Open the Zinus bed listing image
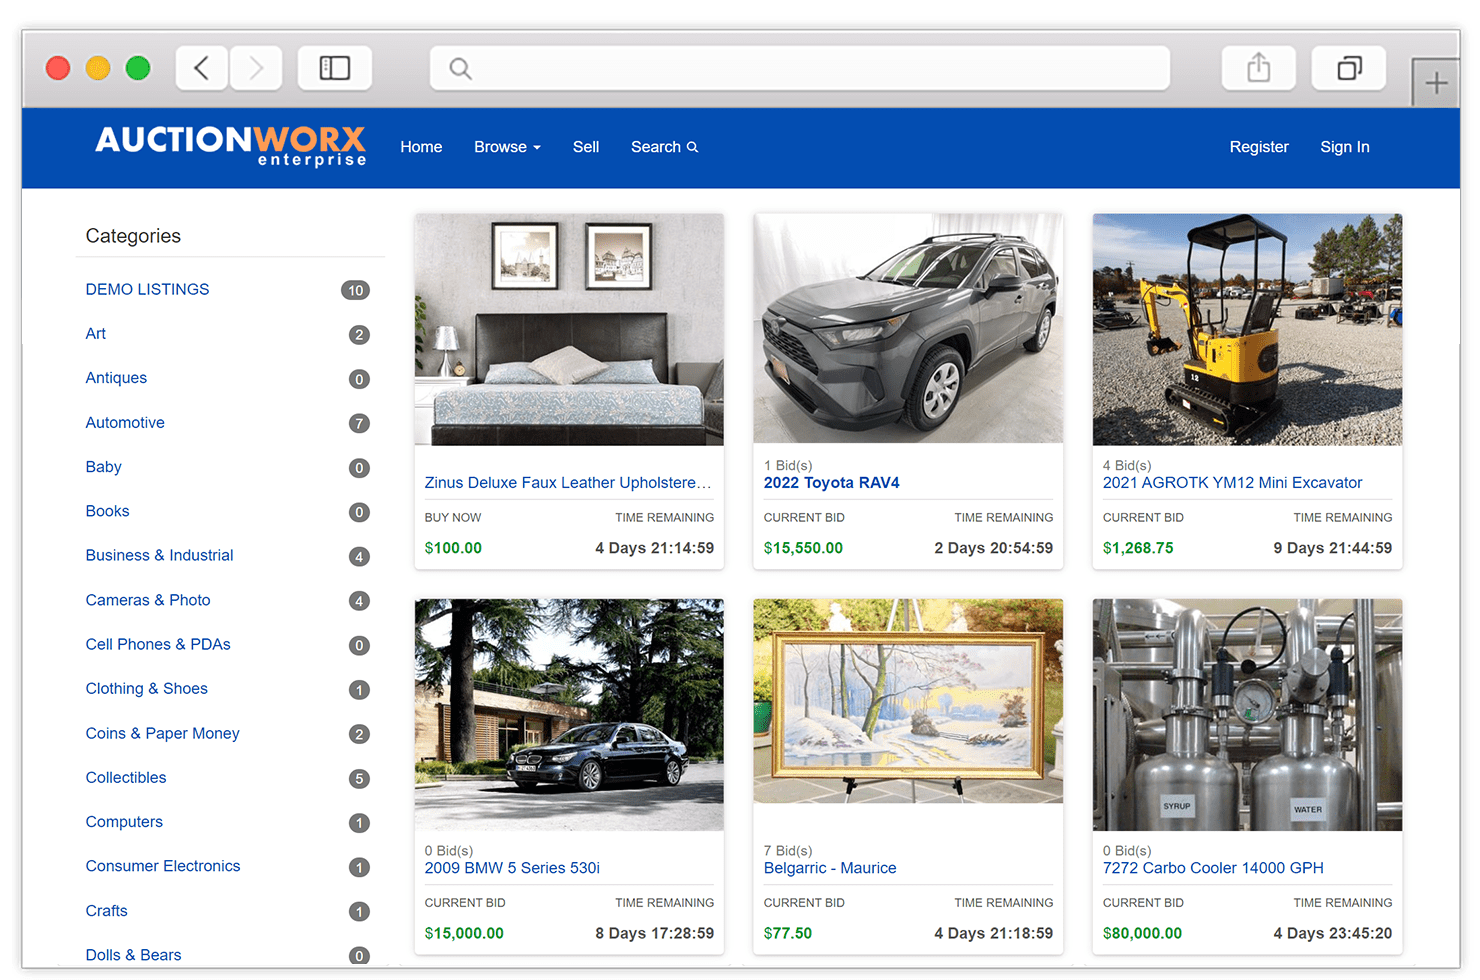Screen dimensions: 1480x980 tap(569, 329)
